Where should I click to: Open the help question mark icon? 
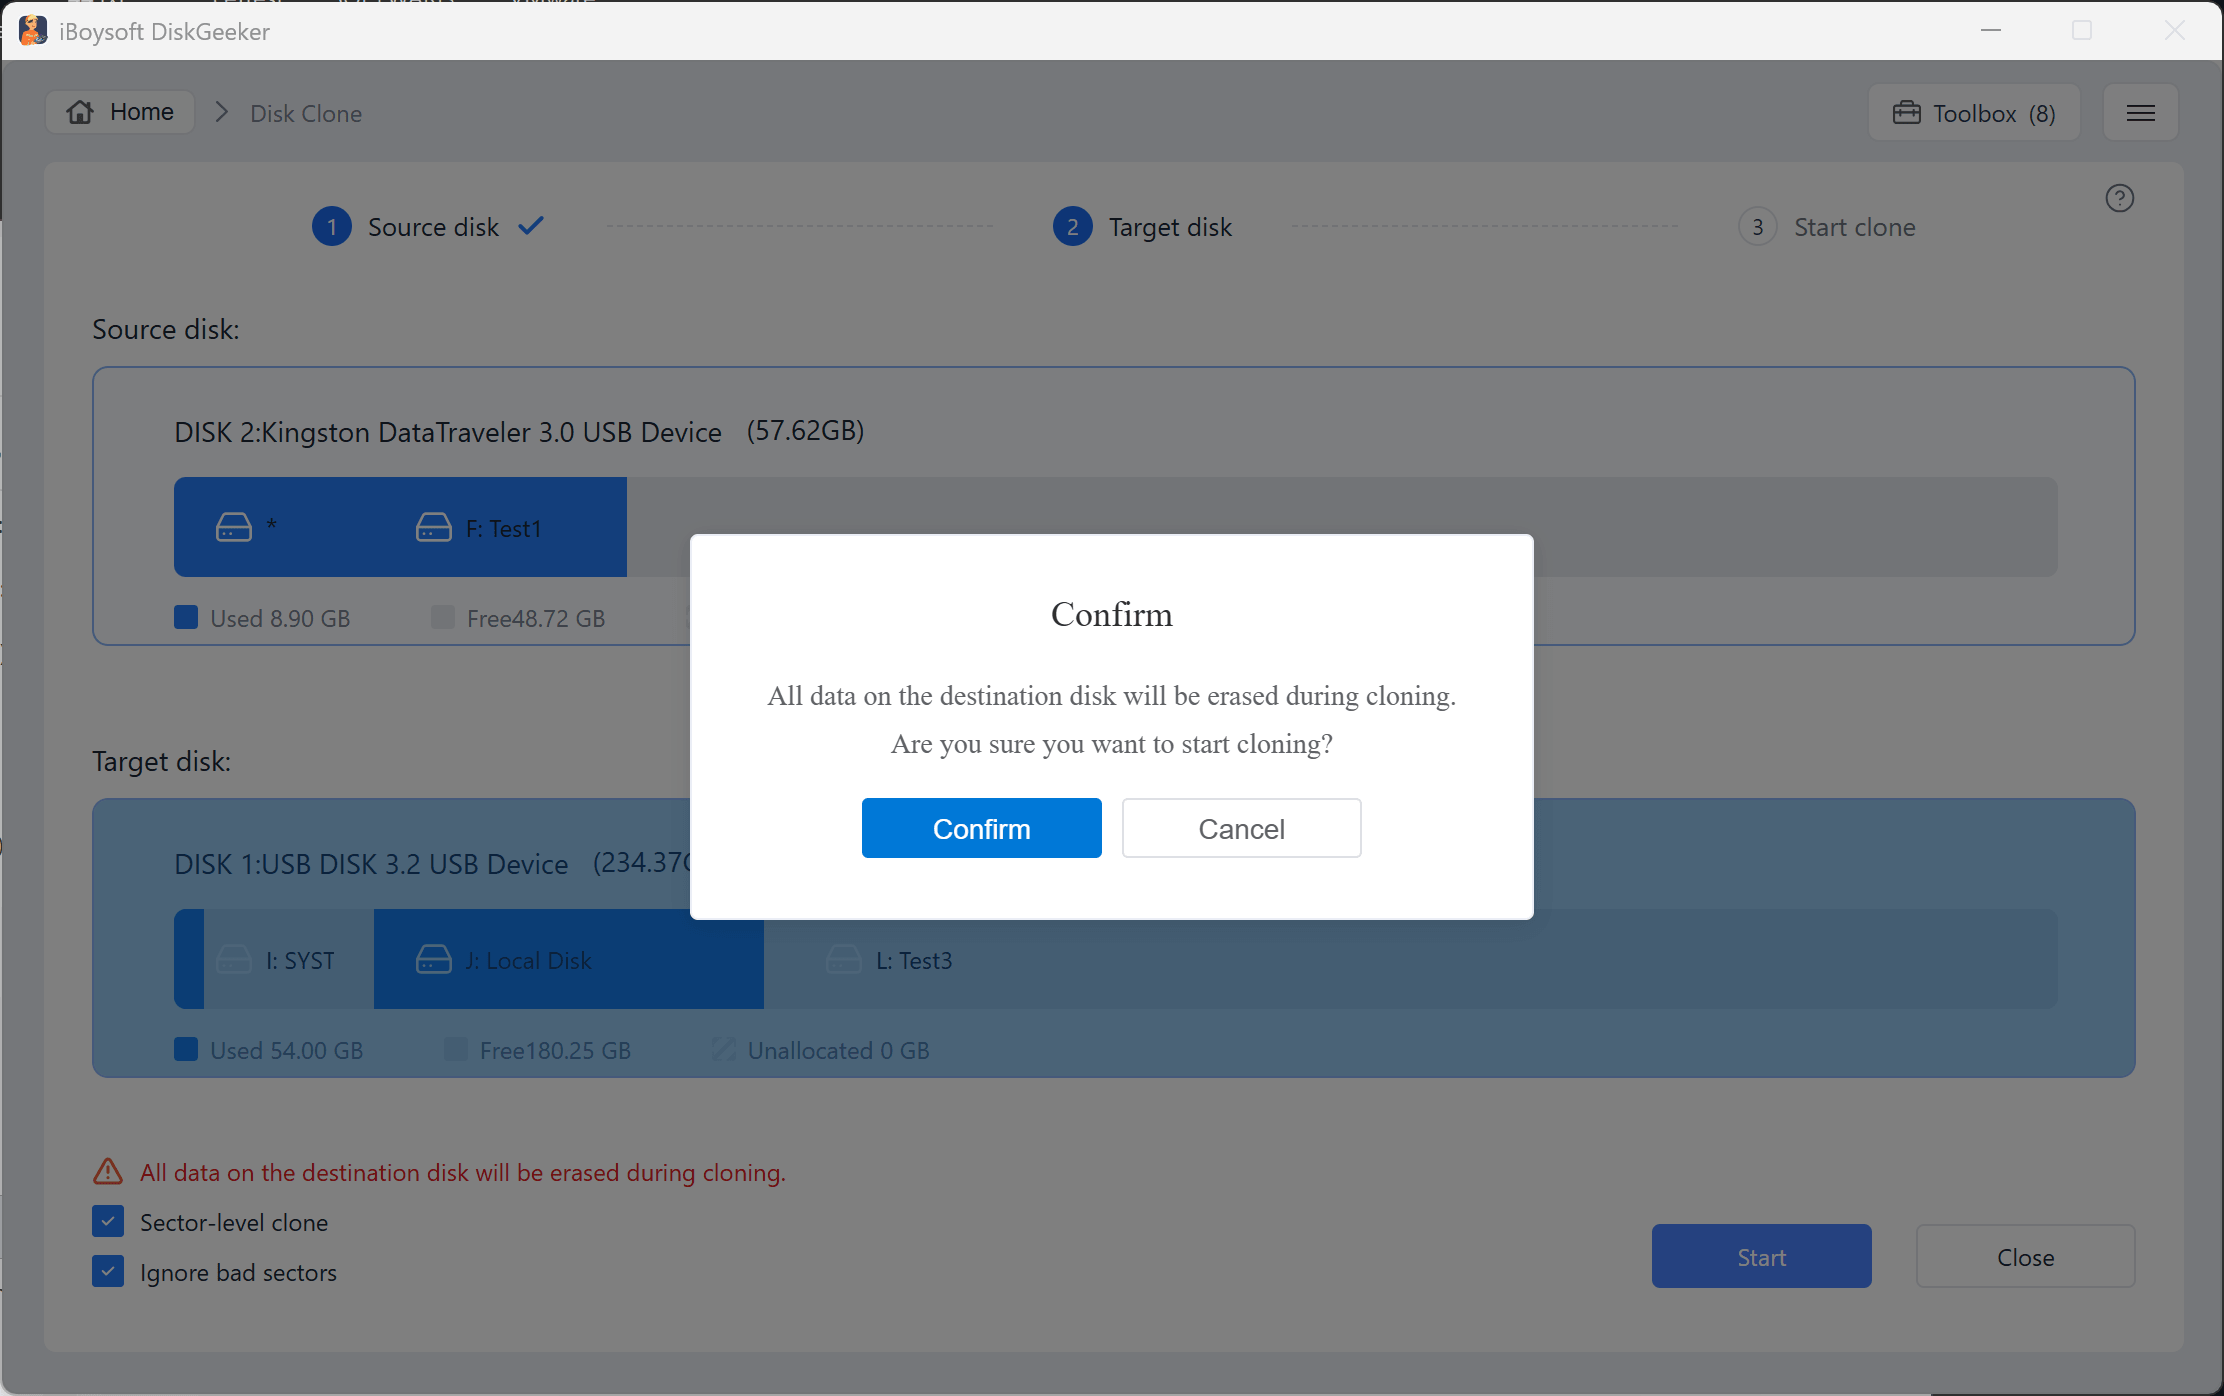[x=2119, y=198]
